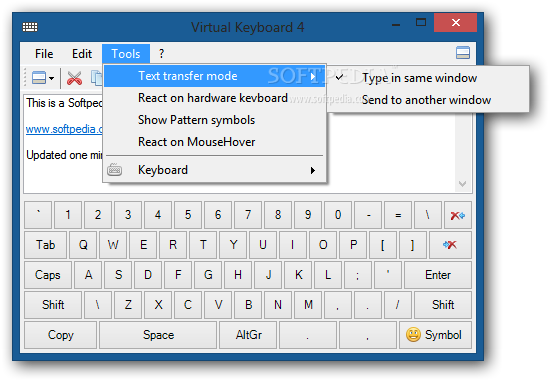Click the W key
Viewport: 550px width, 381px height.
point(113,245)
